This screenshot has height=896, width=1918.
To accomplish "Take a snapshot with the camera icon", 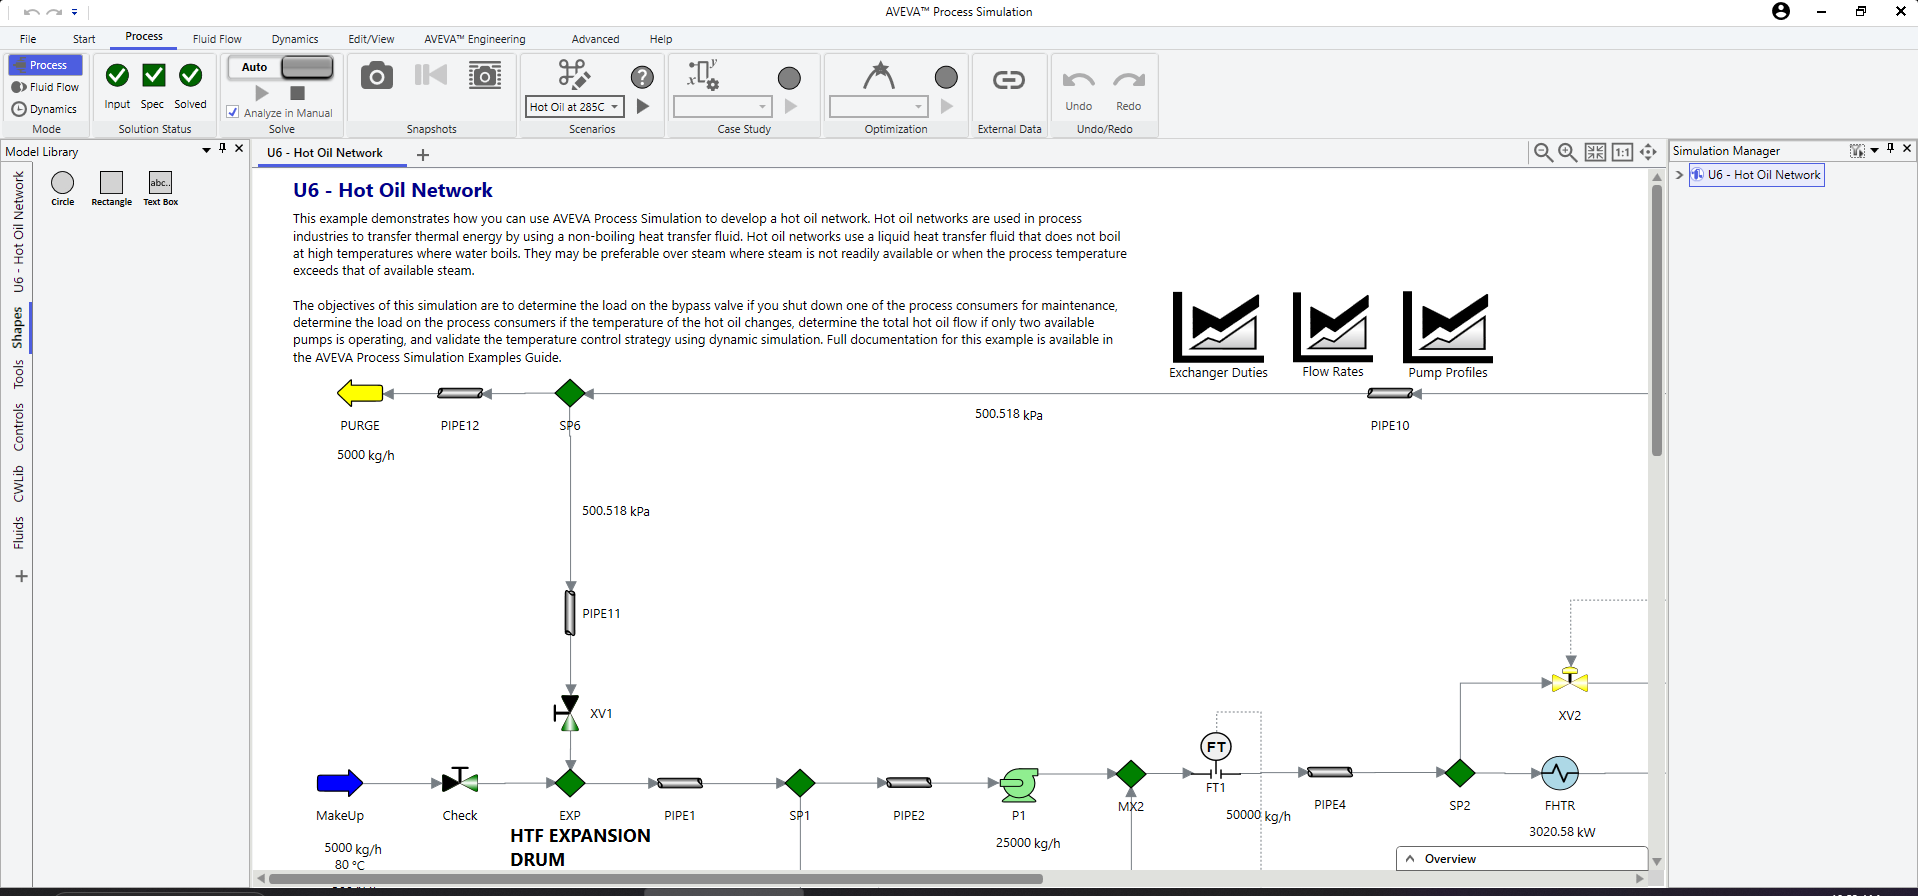I will (x=376, y=77).
